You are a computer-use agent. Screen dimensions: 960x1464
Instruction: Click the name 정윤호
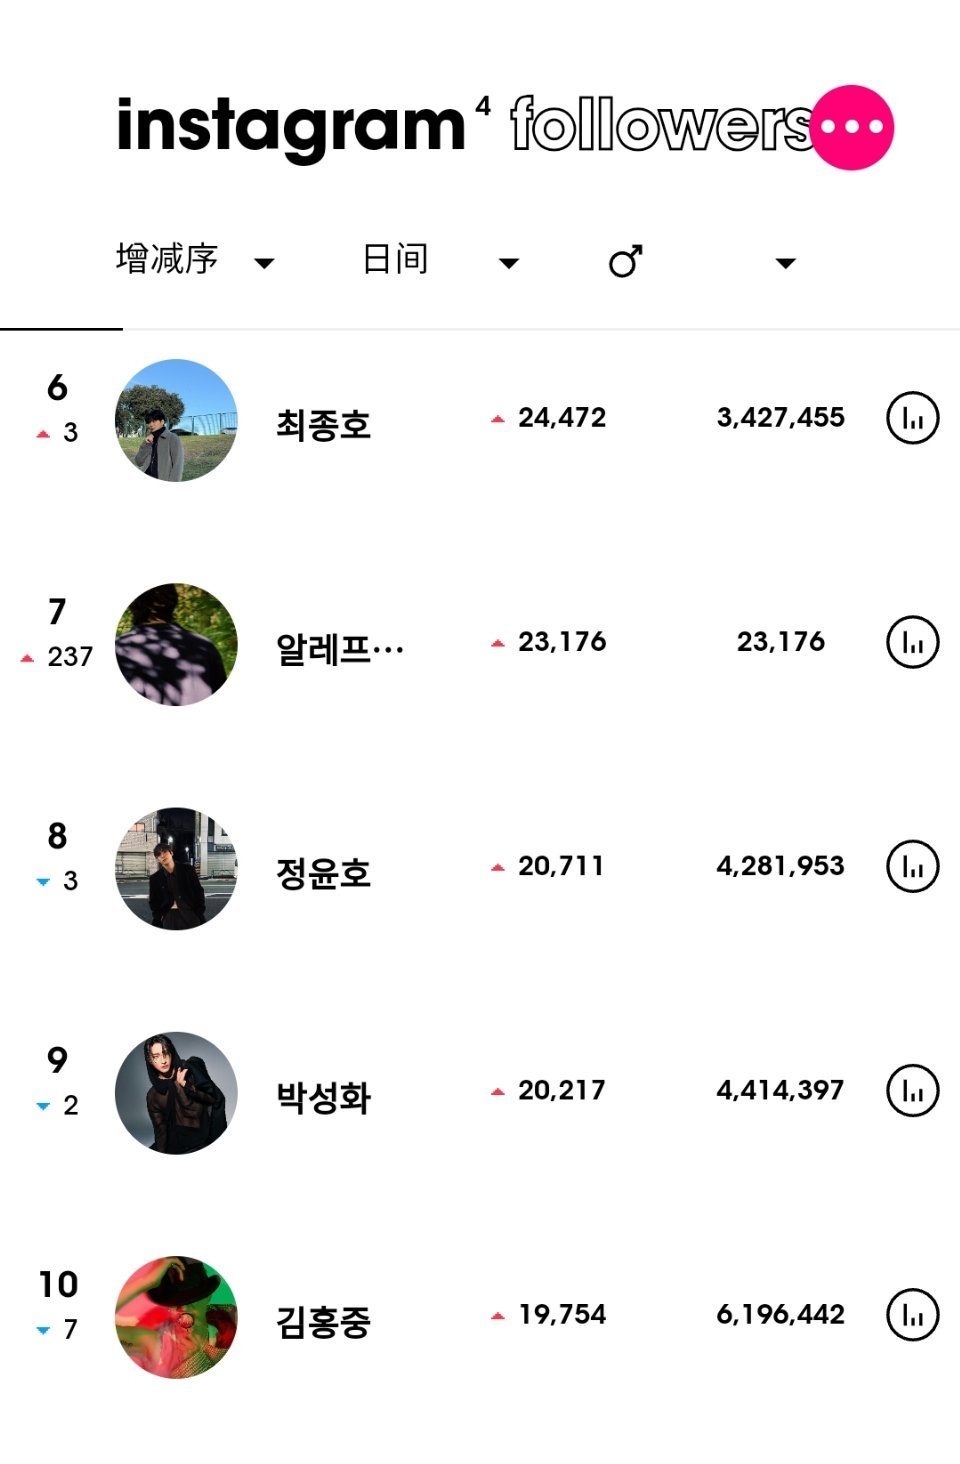pos(323,873)
